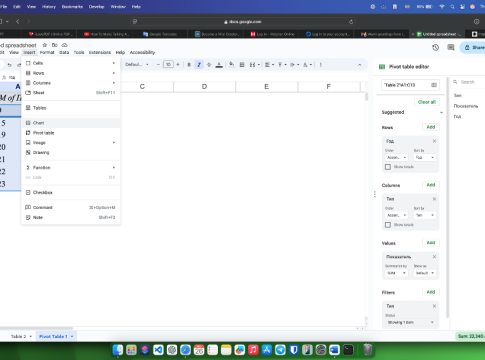Remove the Год field from Rows
Screen dimensions: 485x360
pos(434,141)
